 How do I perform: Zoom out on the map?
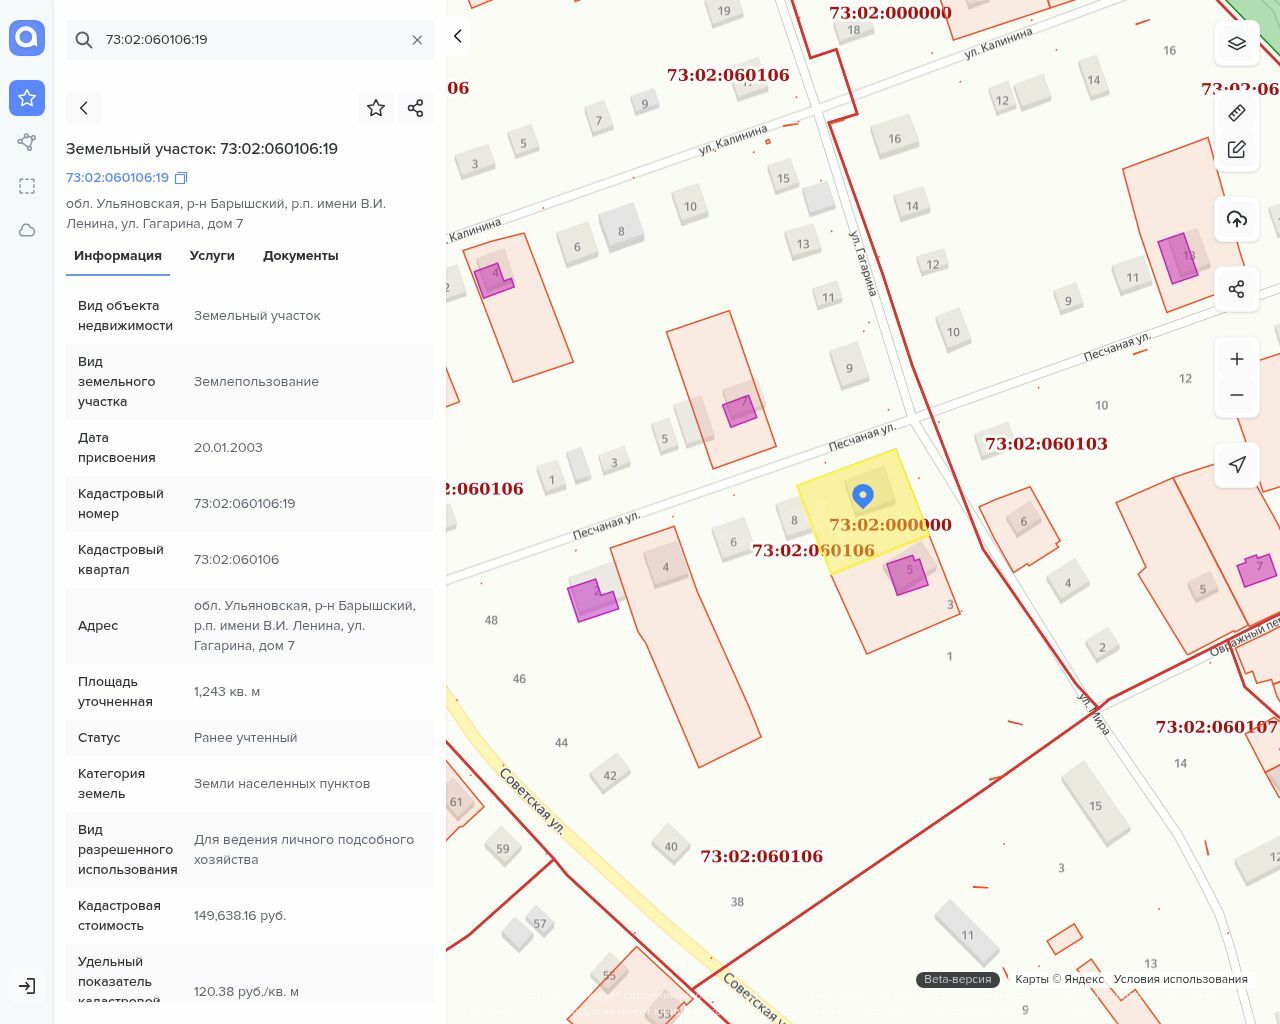tap(1236, 395)
